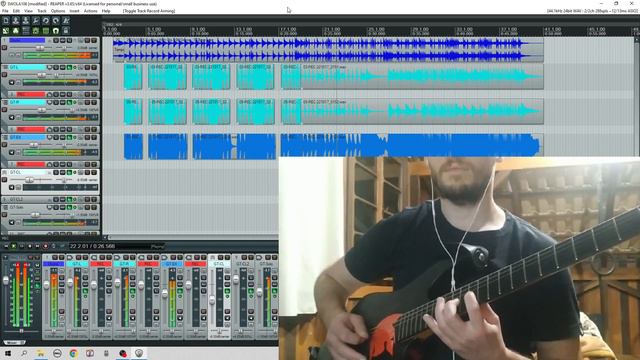This screenshot has height=360, width=640.
Task: Open the FX chain on GT L track
Action: point(69,67)
